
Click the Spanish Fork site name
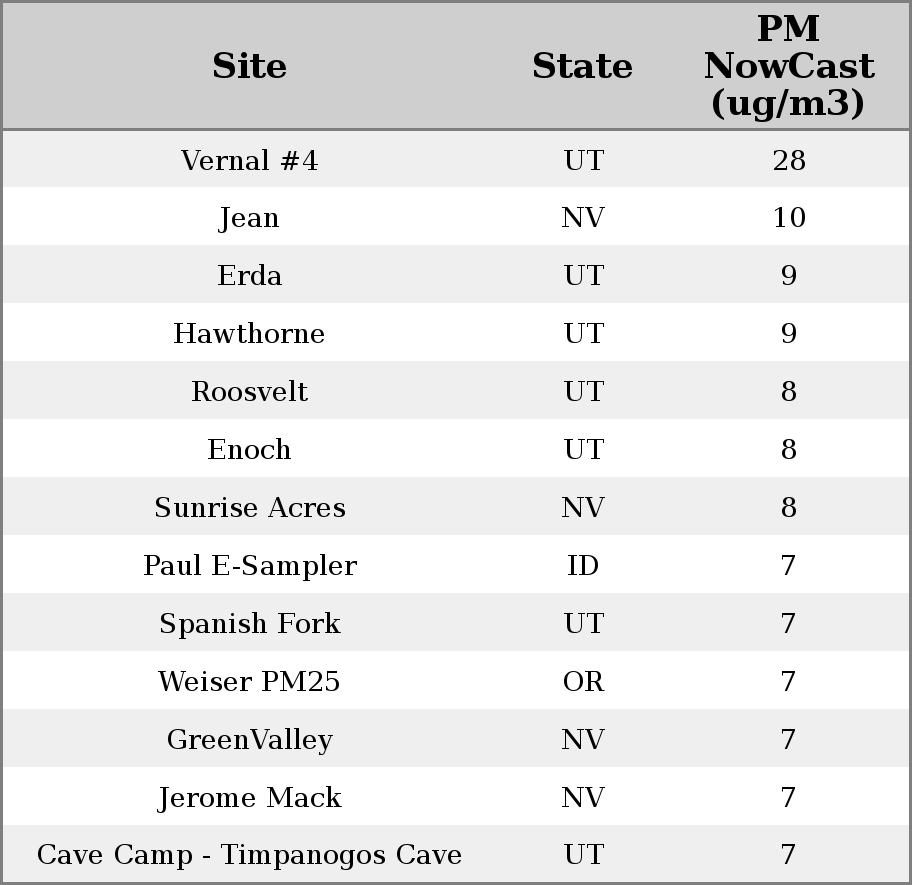[249, 624]
